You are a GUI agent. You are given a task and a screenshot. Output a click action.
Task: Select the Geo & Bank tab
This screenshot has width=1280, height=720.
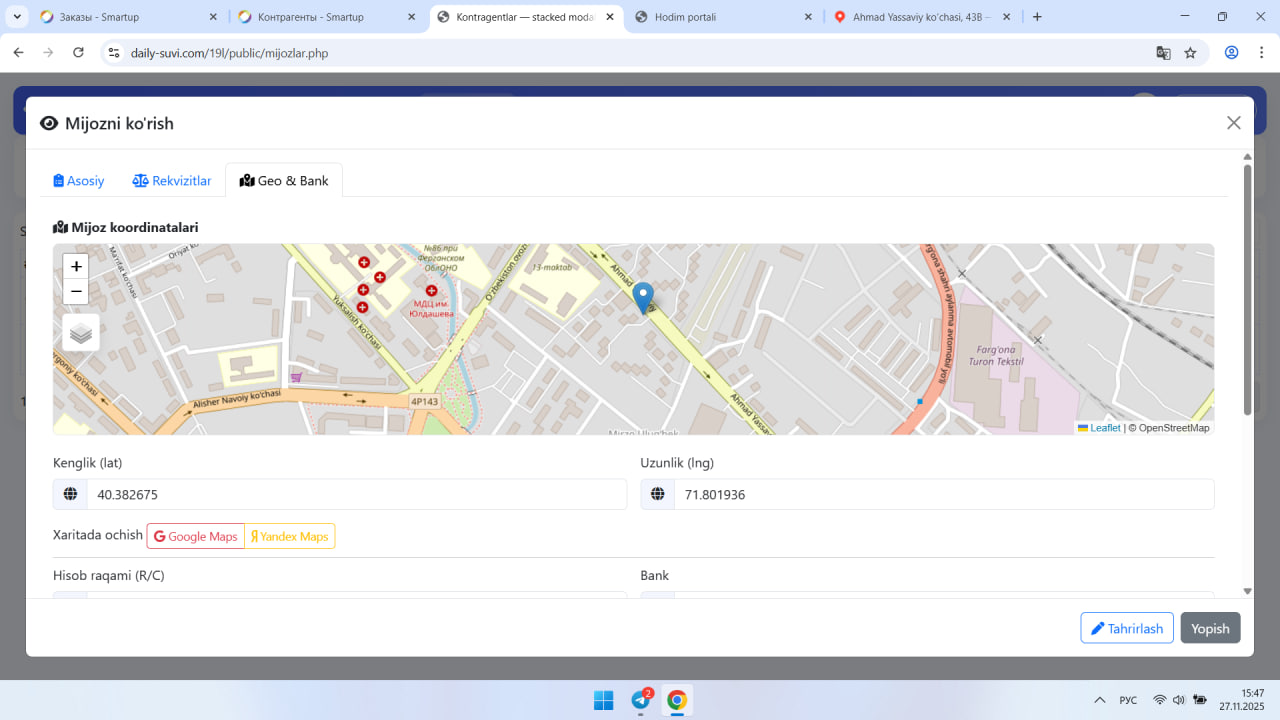pyautogui.click(x=284, y=181)
